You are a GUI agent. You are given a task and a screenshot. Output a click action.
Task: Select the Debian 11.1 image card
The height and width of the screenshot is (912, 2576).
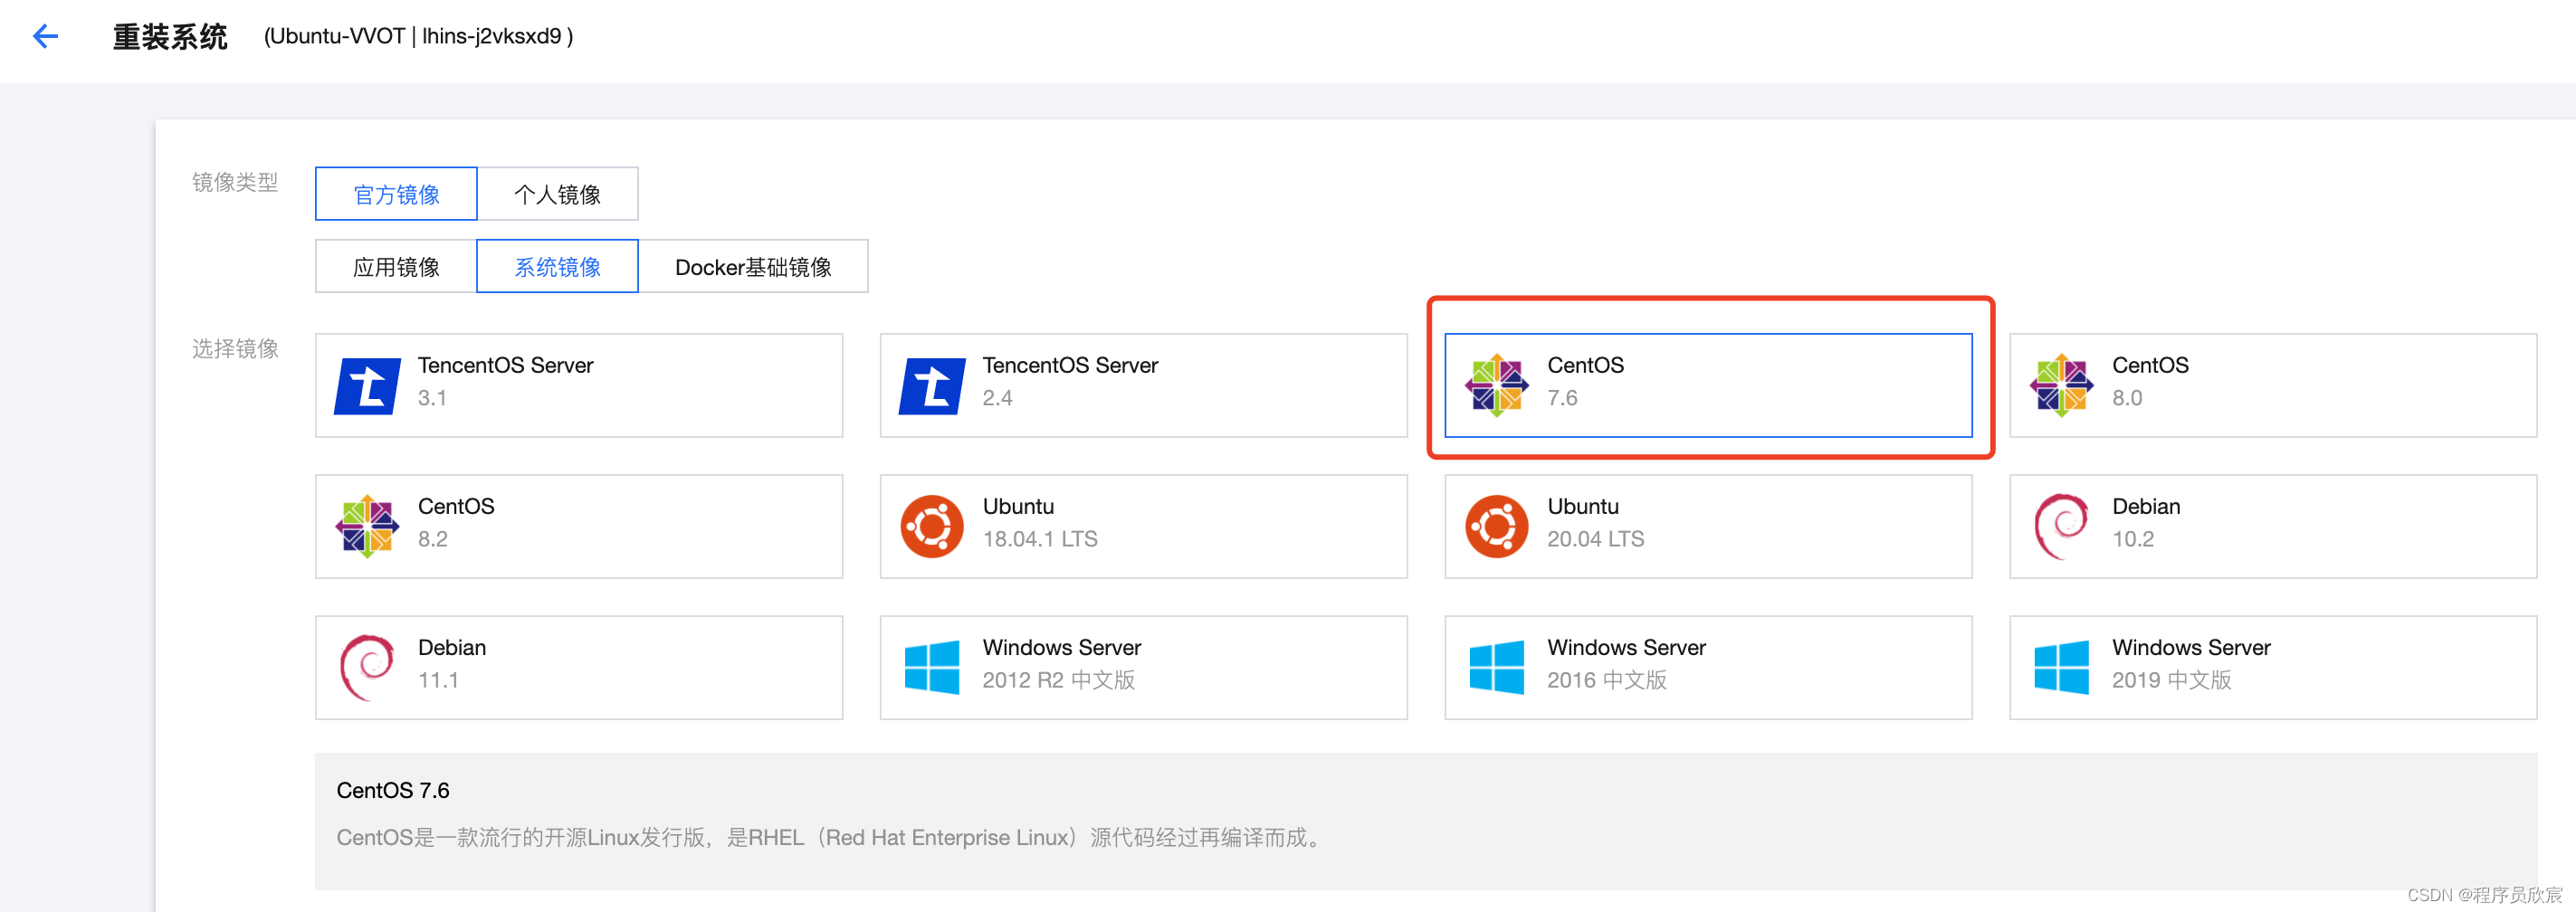point(578,666)
